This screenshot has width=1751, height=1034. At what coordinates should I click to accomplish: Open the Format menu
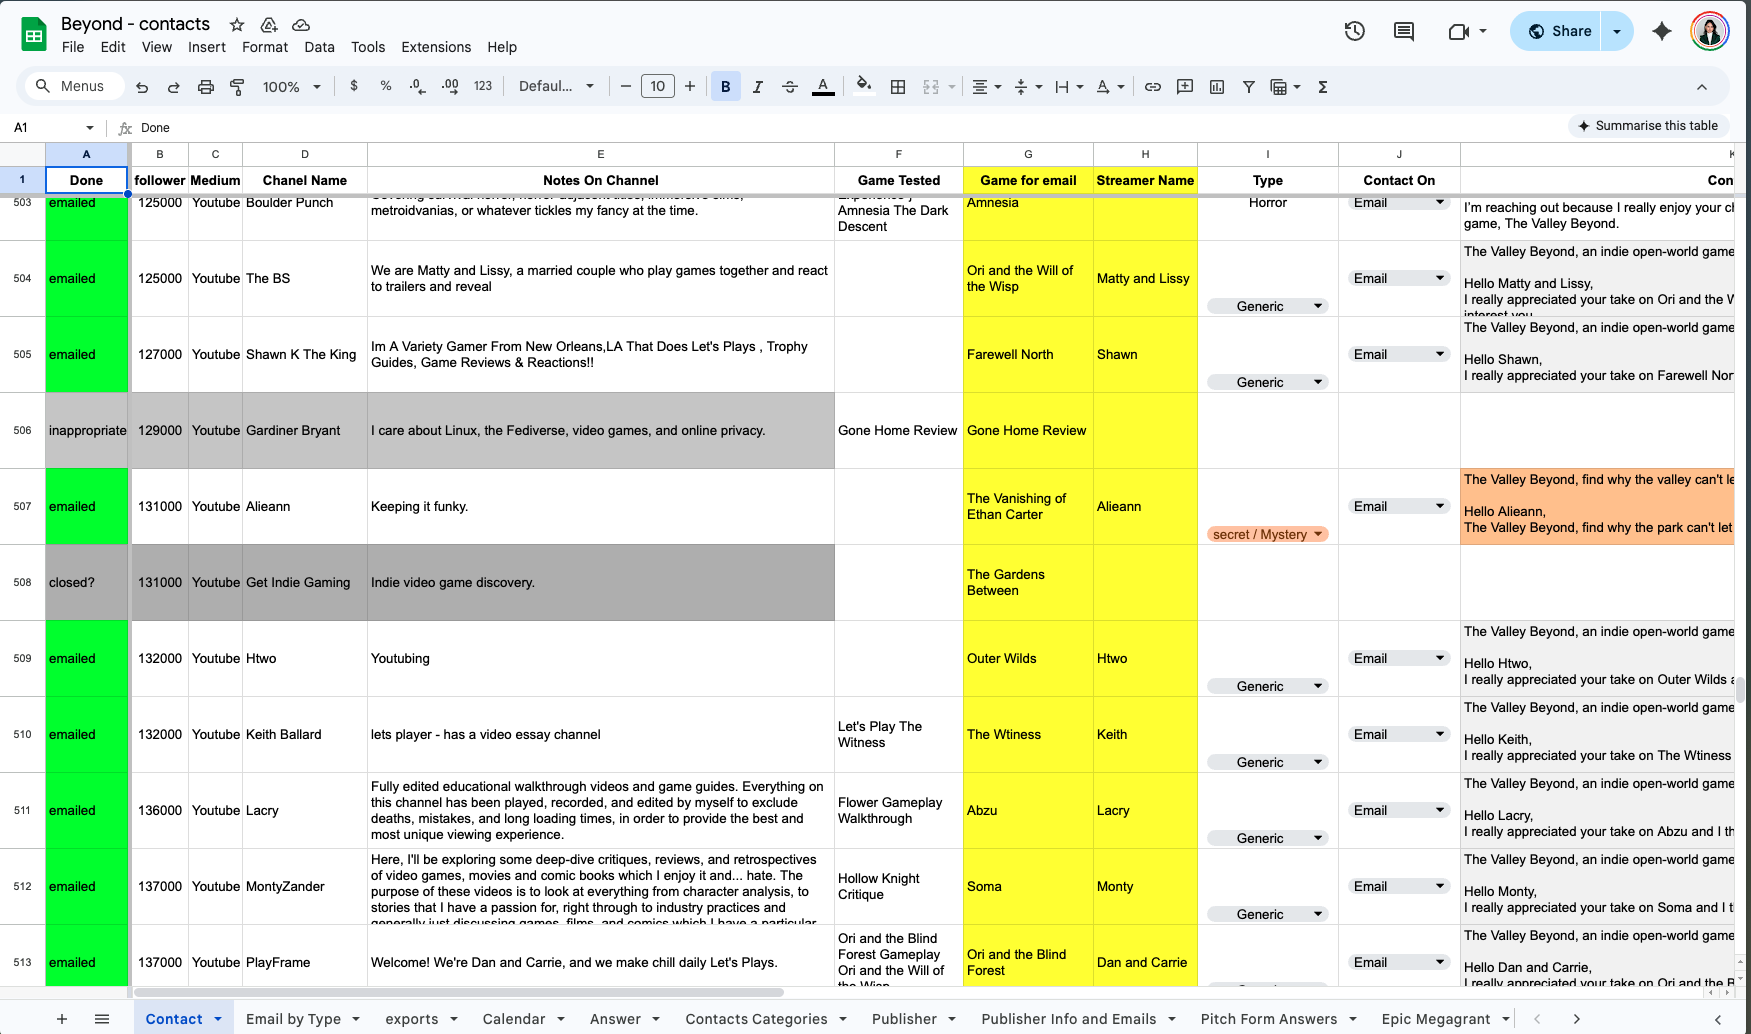265,47
